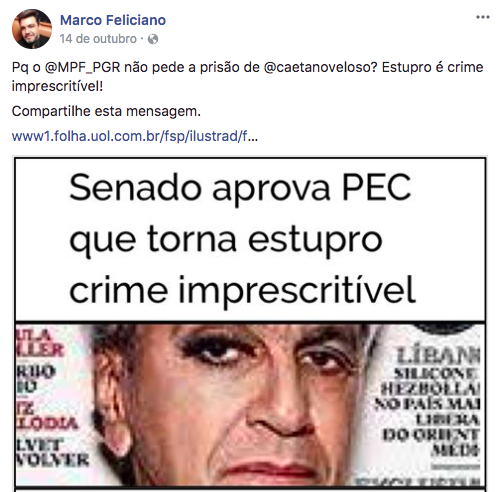The image size is (498, 492).
Task: Open the magazine cover face photo
Action: pos(250,404)
